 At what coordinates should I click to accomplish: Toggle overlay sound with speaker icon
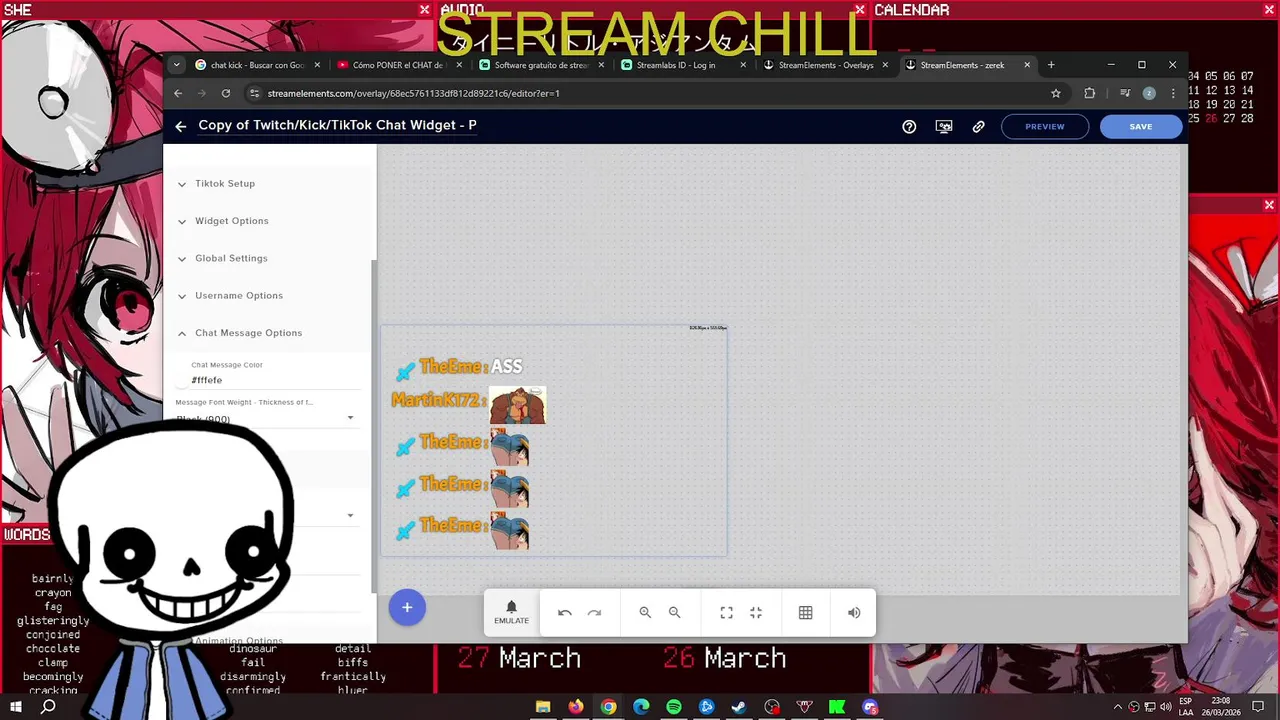click(854, 613)
